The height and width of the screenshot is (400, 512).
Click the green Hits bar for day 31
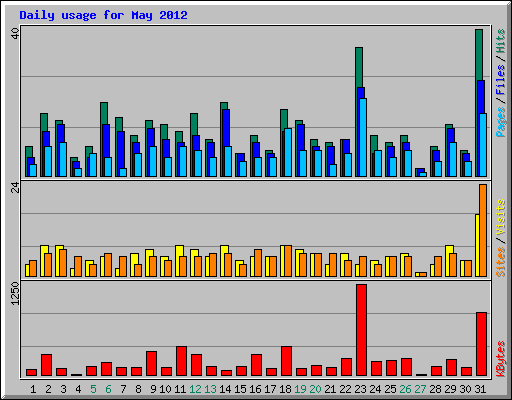click(x=479, y=55)
